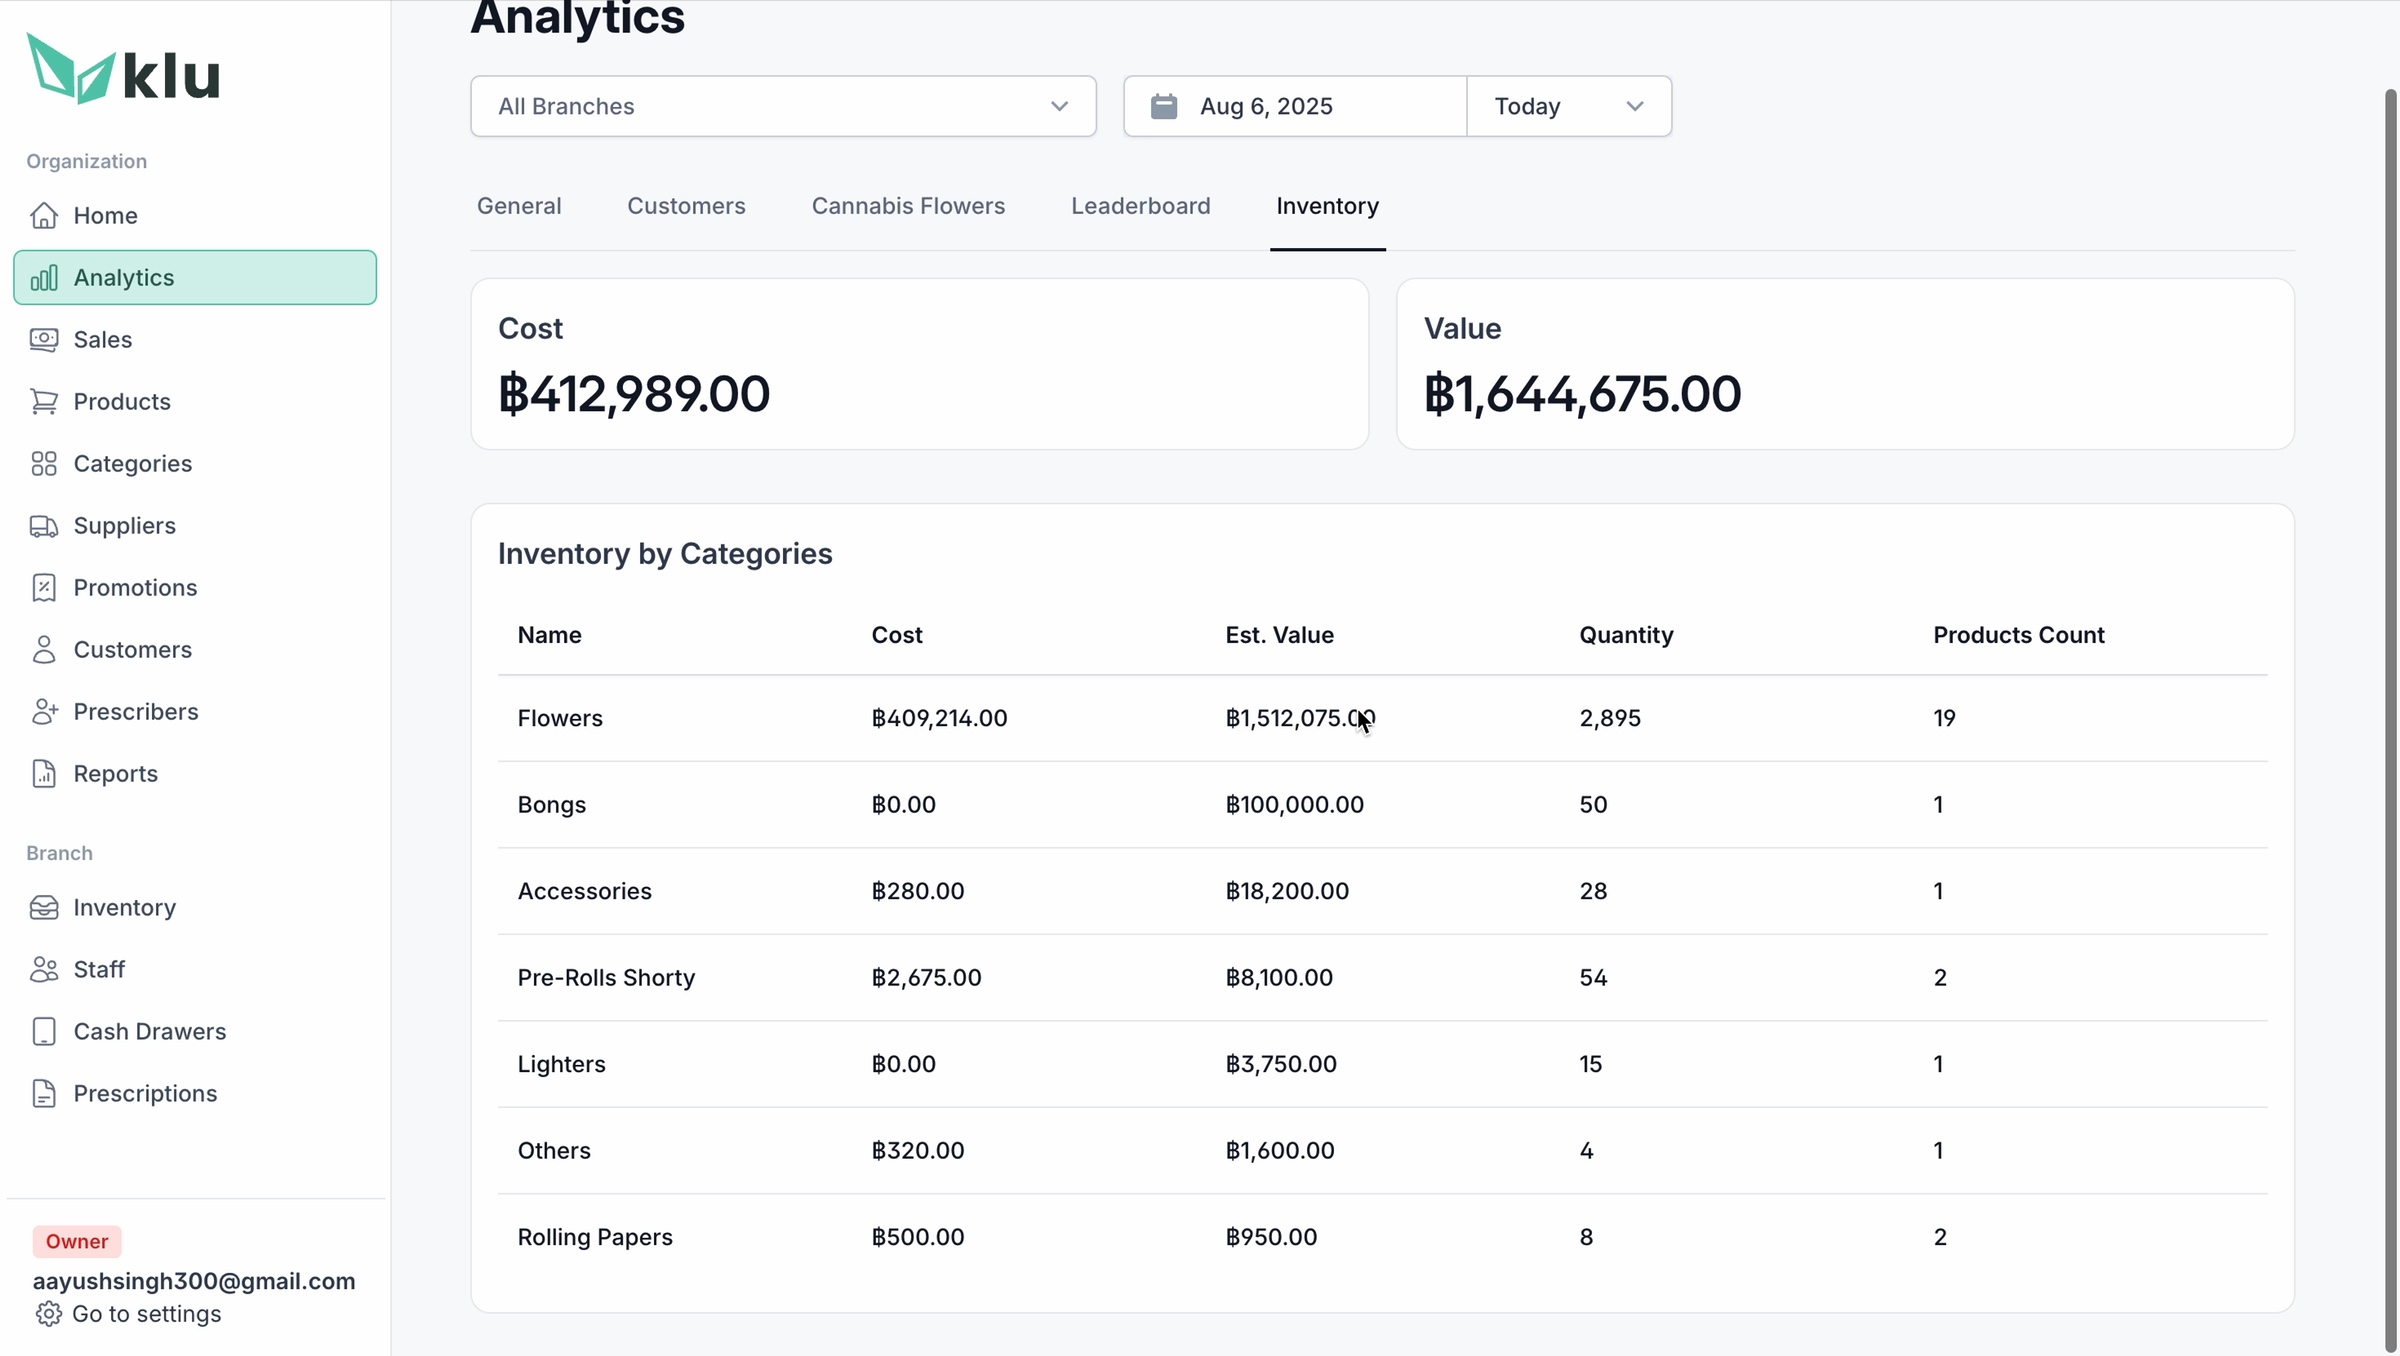Click the Sales cash icon
2400x1356 pixels.
click(x=44, y=339)
